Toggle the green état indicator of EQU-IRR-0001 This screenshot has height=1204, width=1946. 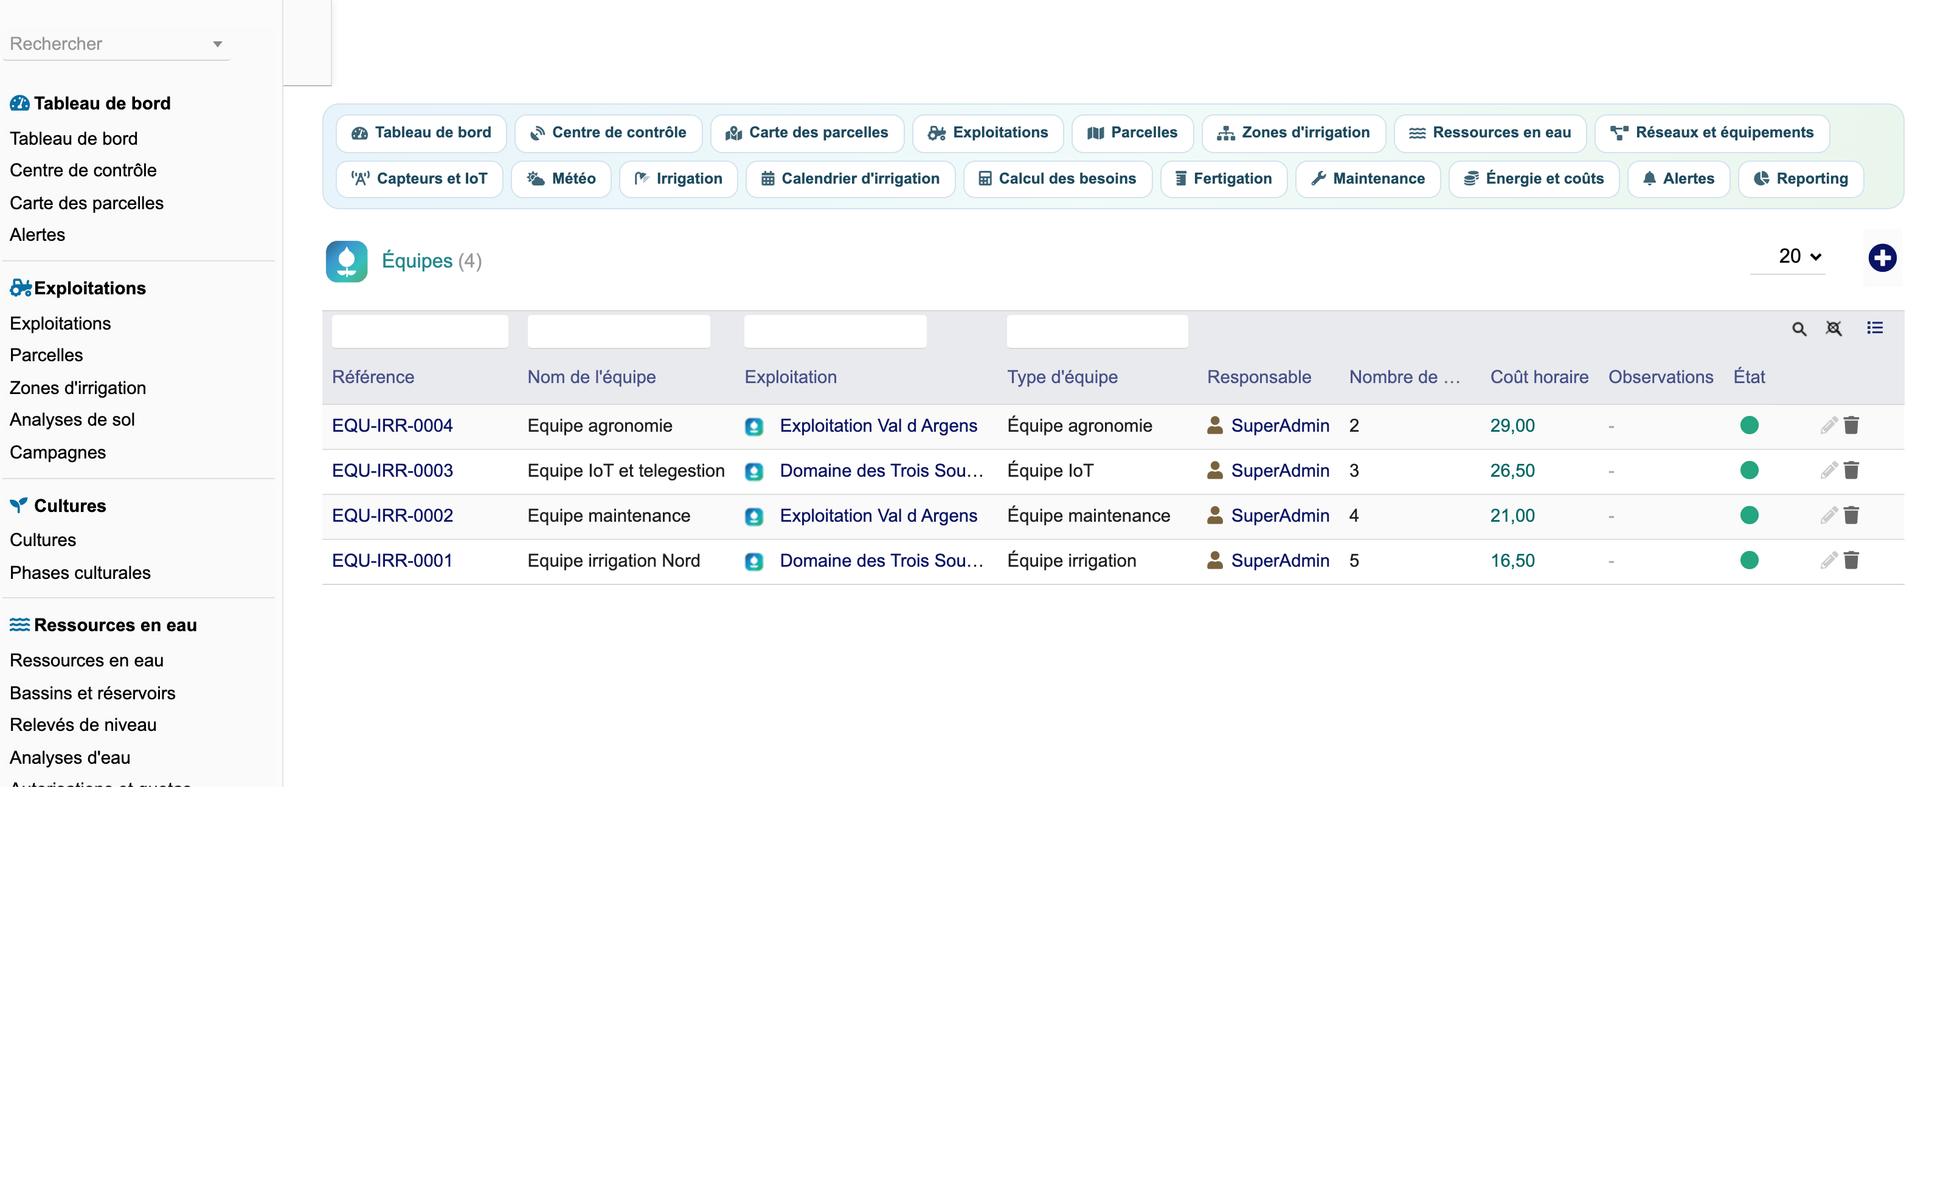[x=1749, y=560]
